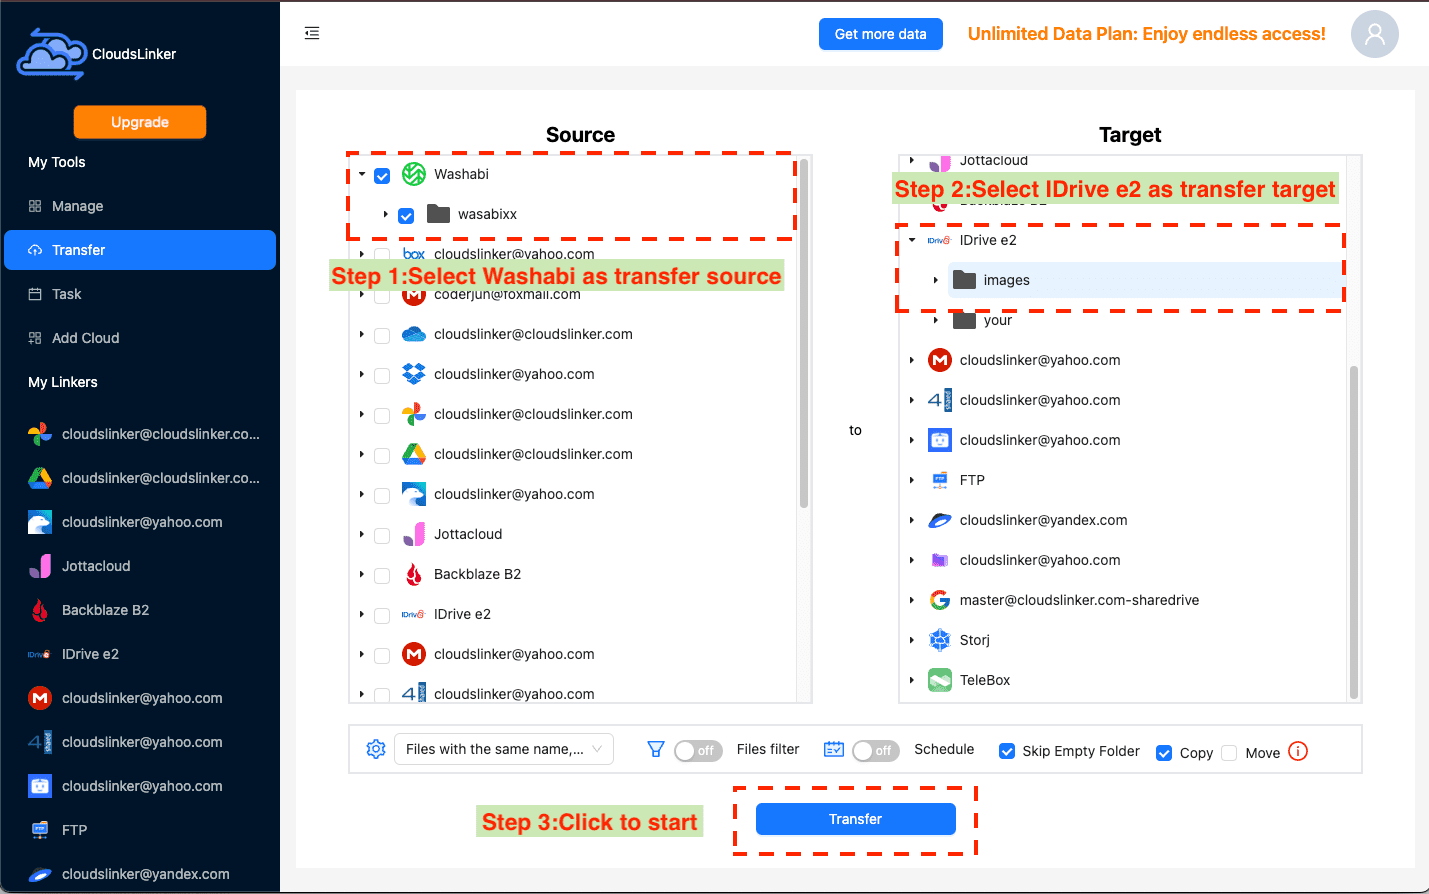Click the Backblaze B2 icon in sidebar
1429x894 pixels.
point(40,610)
